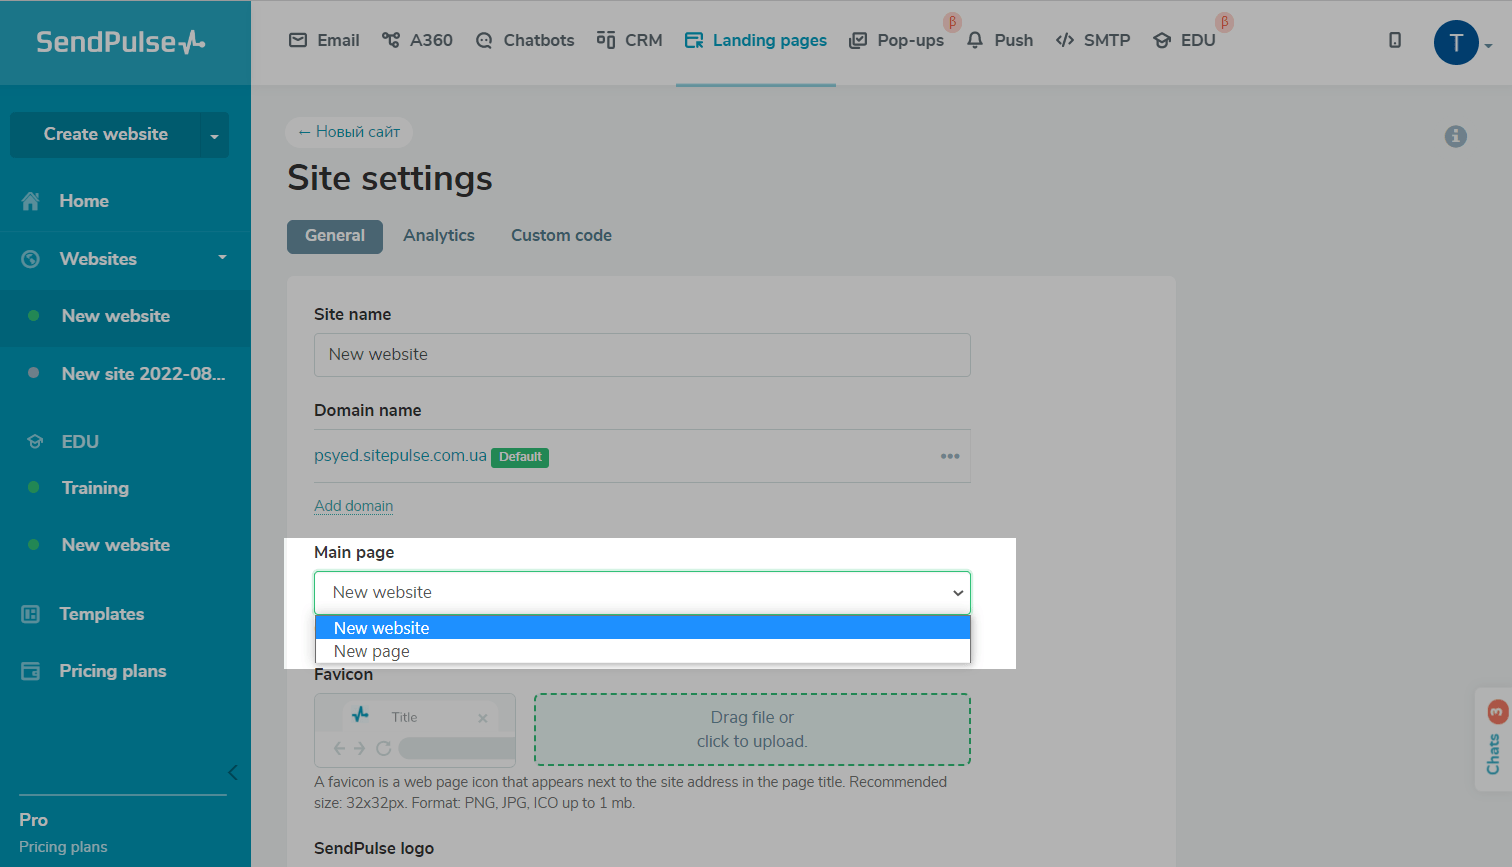Open psyed.sitepulse.com.ua domain link
The width and height of the screenshot is (1512, 867).
[400, 455]
